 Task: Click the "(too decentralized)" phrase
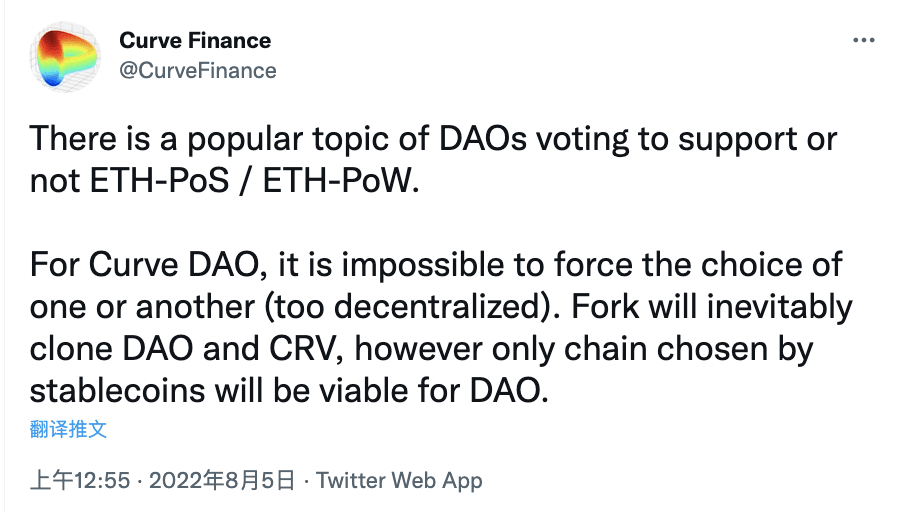click(x=412, y=307)
